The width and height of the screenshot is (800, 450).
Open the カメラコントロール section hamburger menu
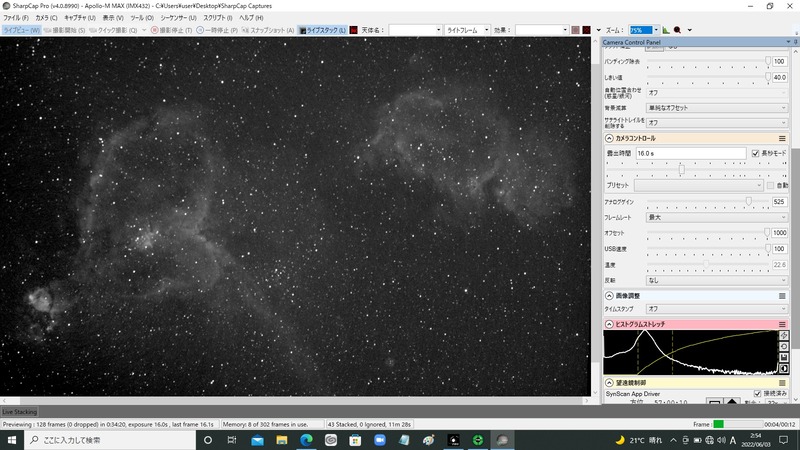pyautogui.click(x=782, y=138)
